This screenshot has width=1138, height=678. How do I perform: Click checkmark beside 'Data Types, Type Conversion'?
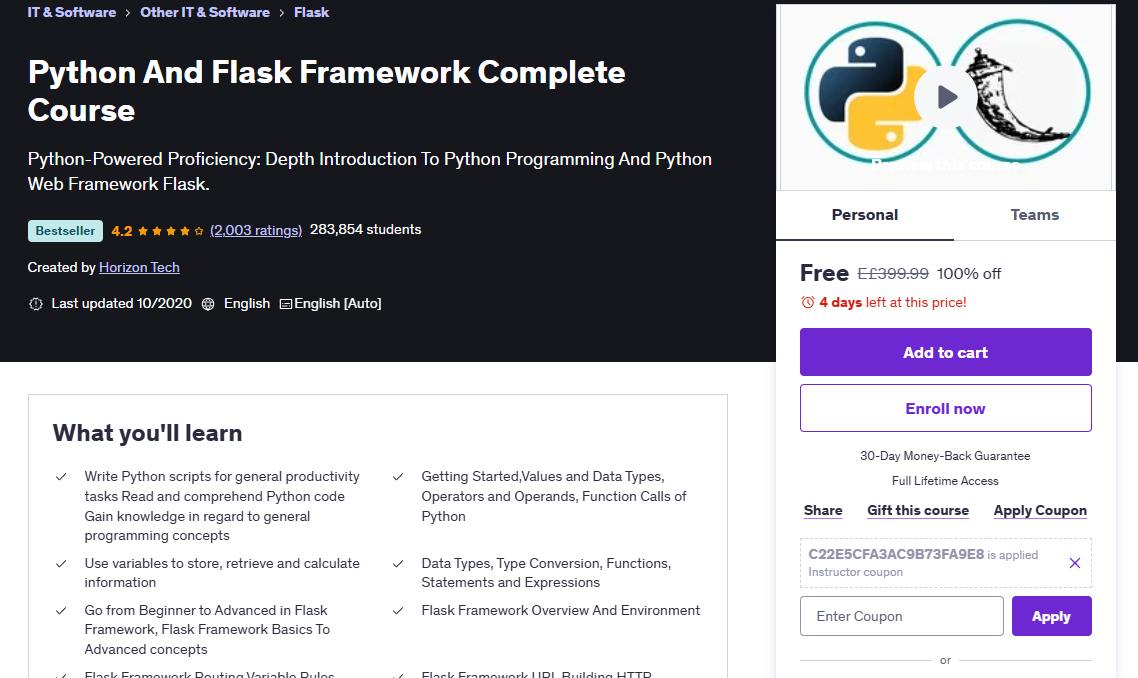tap(398, 563)
